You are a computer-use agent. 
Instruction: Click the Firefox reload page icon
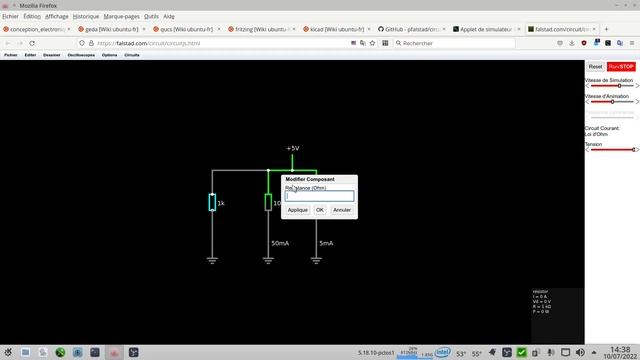point(32,43)
